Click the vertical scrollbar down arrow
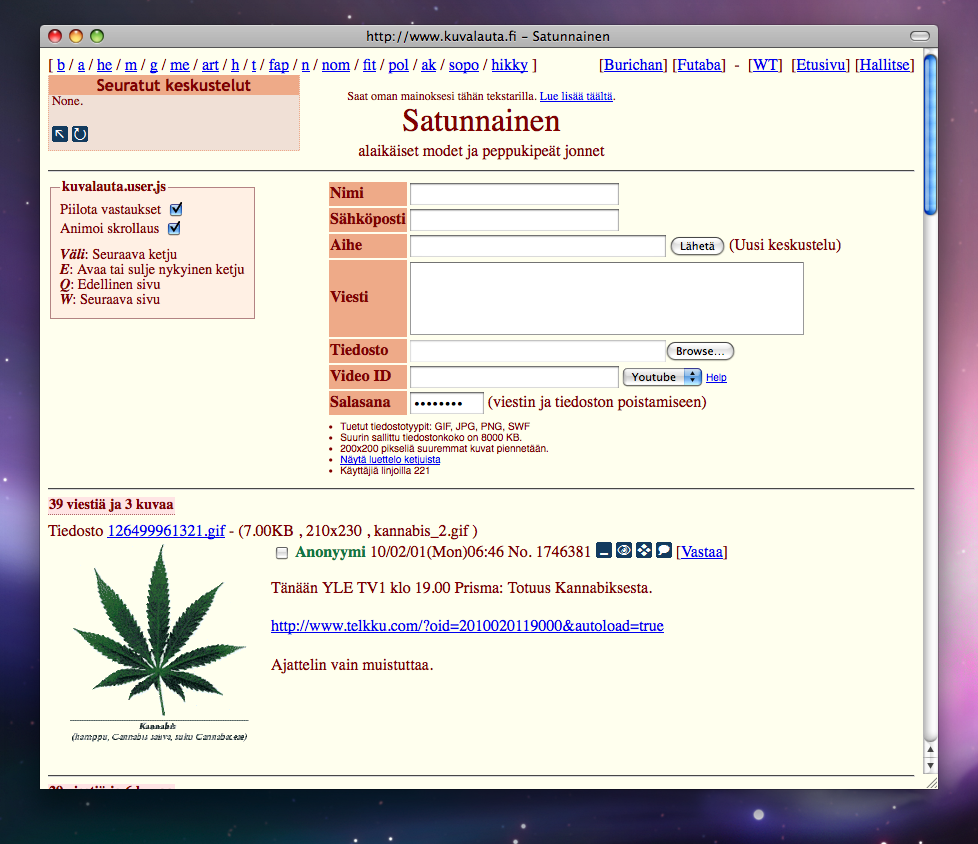The width and height of the screenshot is (978, 844). click(930, 765)
